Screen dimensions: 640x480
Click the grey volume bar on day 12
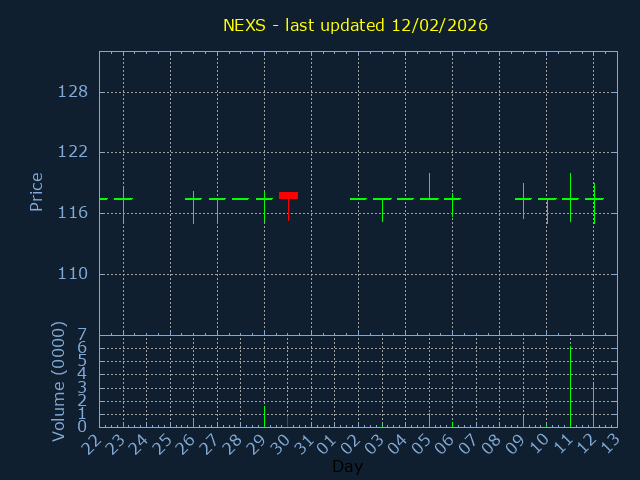pyautogui.click(x=594, y=405)
